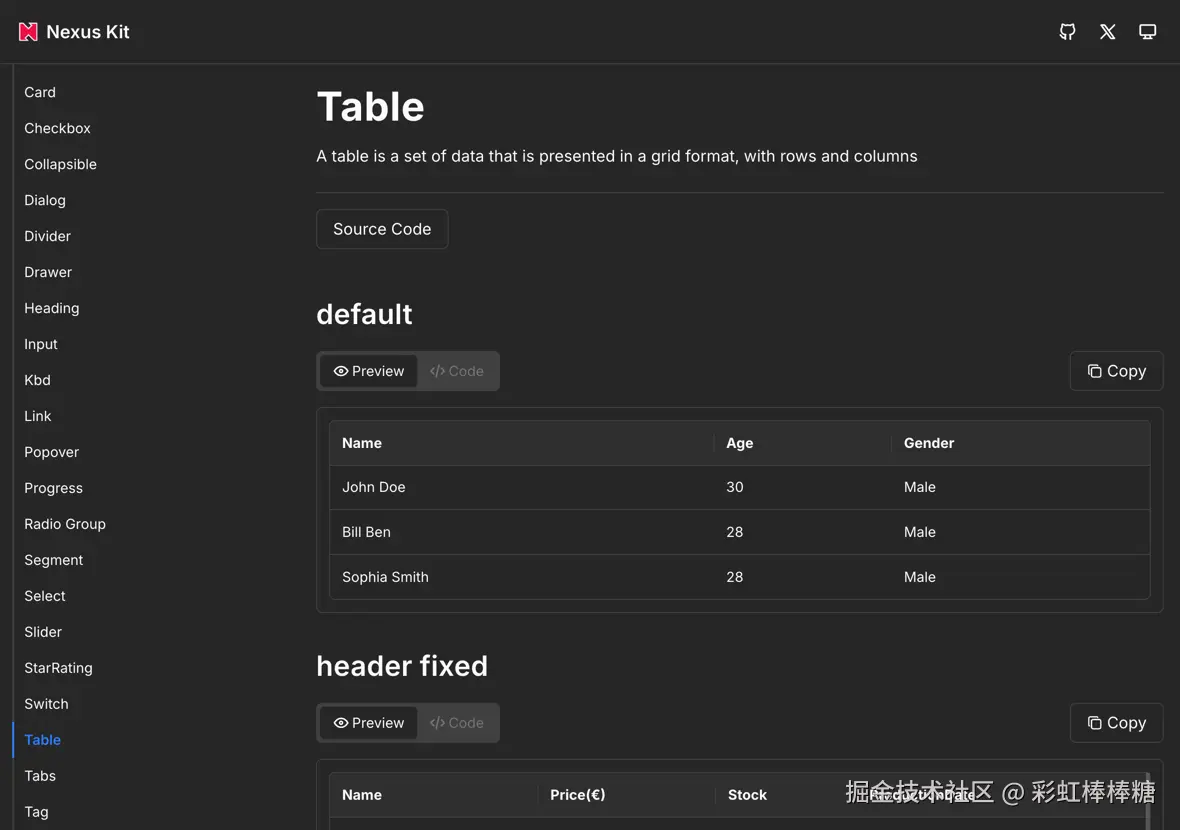Switch header fixed example to Code view
The image size is (1180, 830).
[457, 723]
